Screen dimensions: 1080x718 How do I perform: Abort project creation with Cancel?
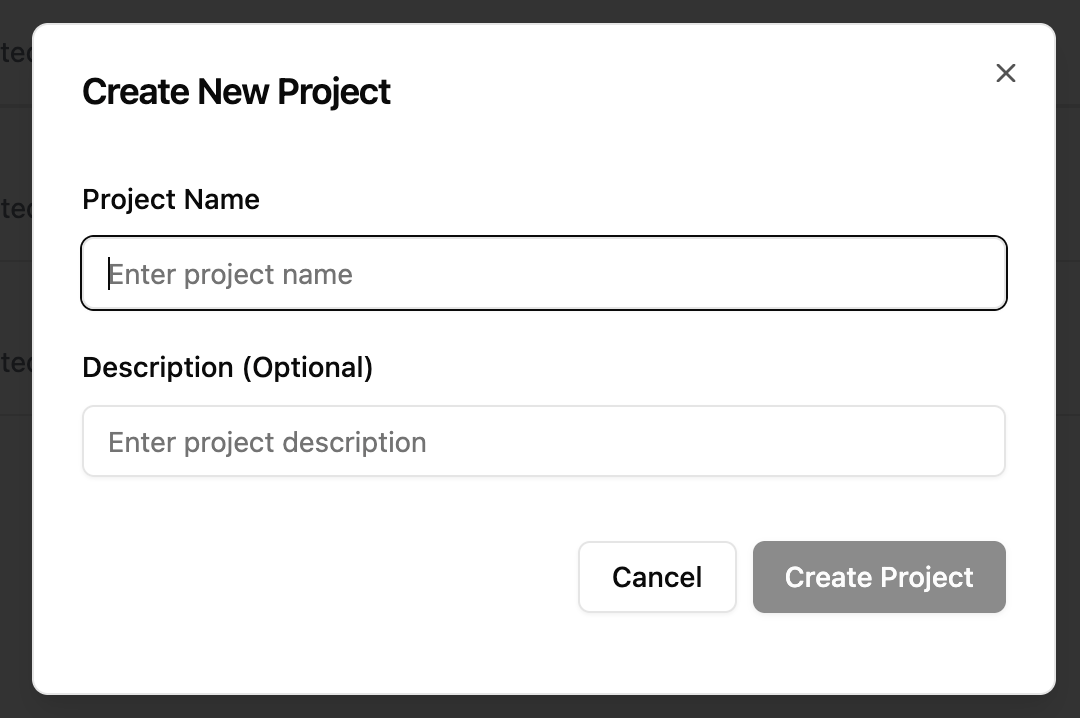click(657, 577)
